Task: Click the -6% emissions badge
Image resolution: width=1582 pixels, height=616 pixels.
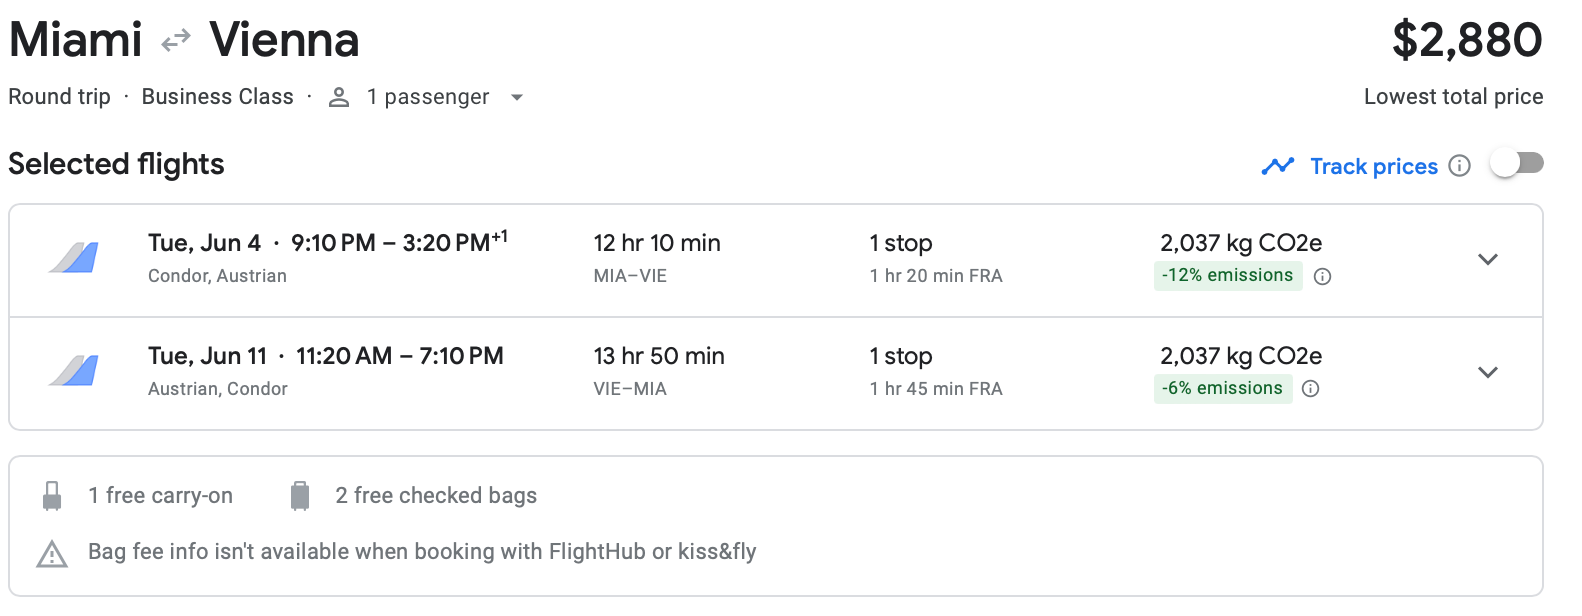Action: click(x=1222, y=388)
